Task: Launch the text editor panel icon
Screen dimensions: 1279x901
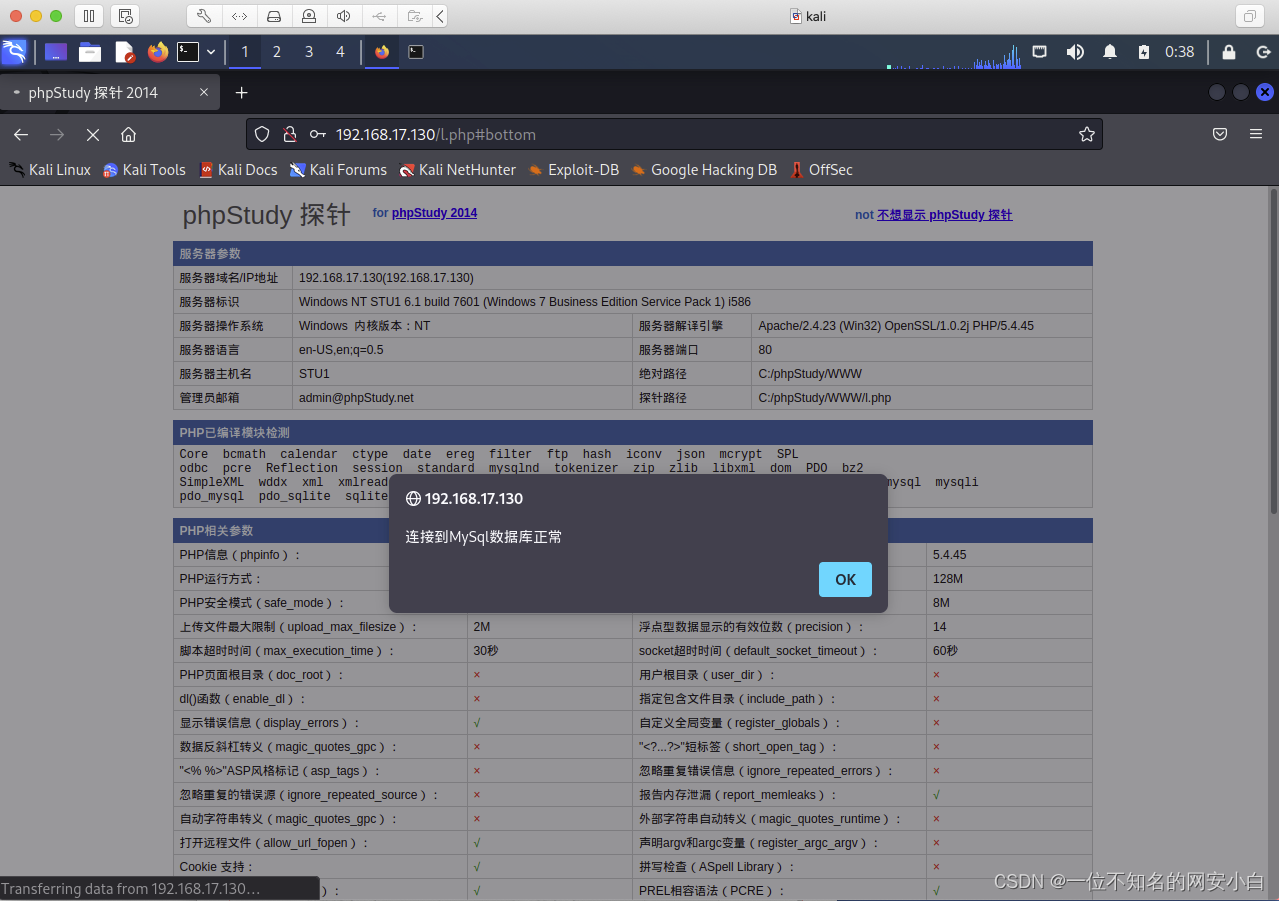Action: (x=124, y=52)
